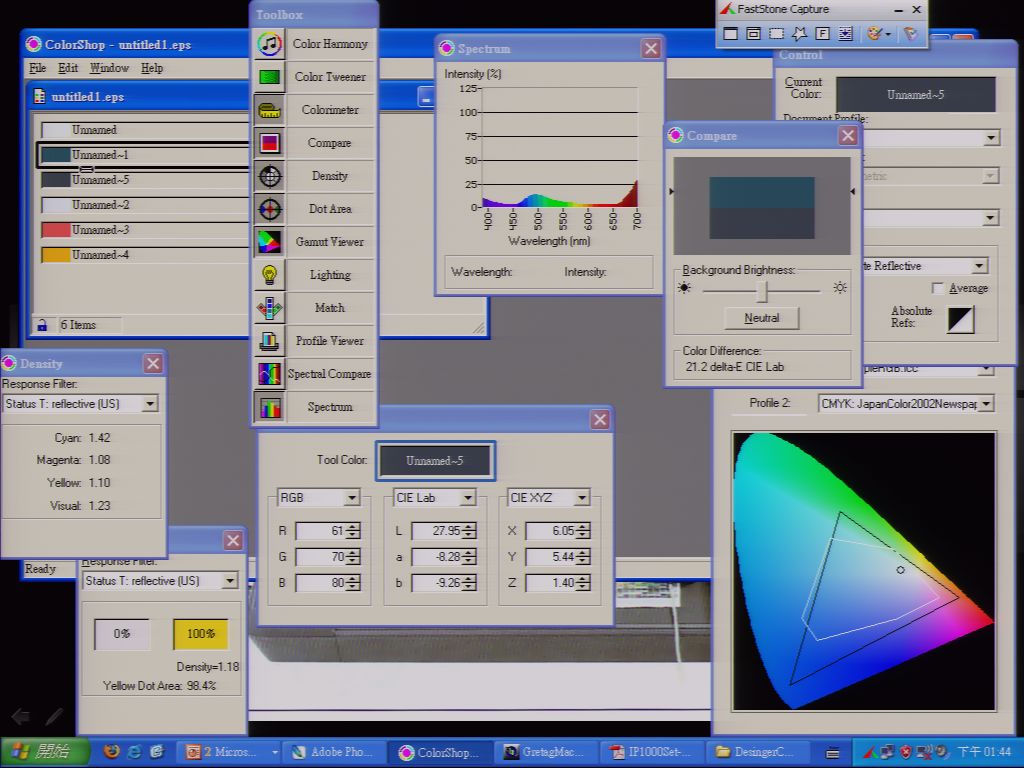The height and width of the screenshot is (768, 1024).
Task: Open the Window menu
Action: (x=109, y=68)
